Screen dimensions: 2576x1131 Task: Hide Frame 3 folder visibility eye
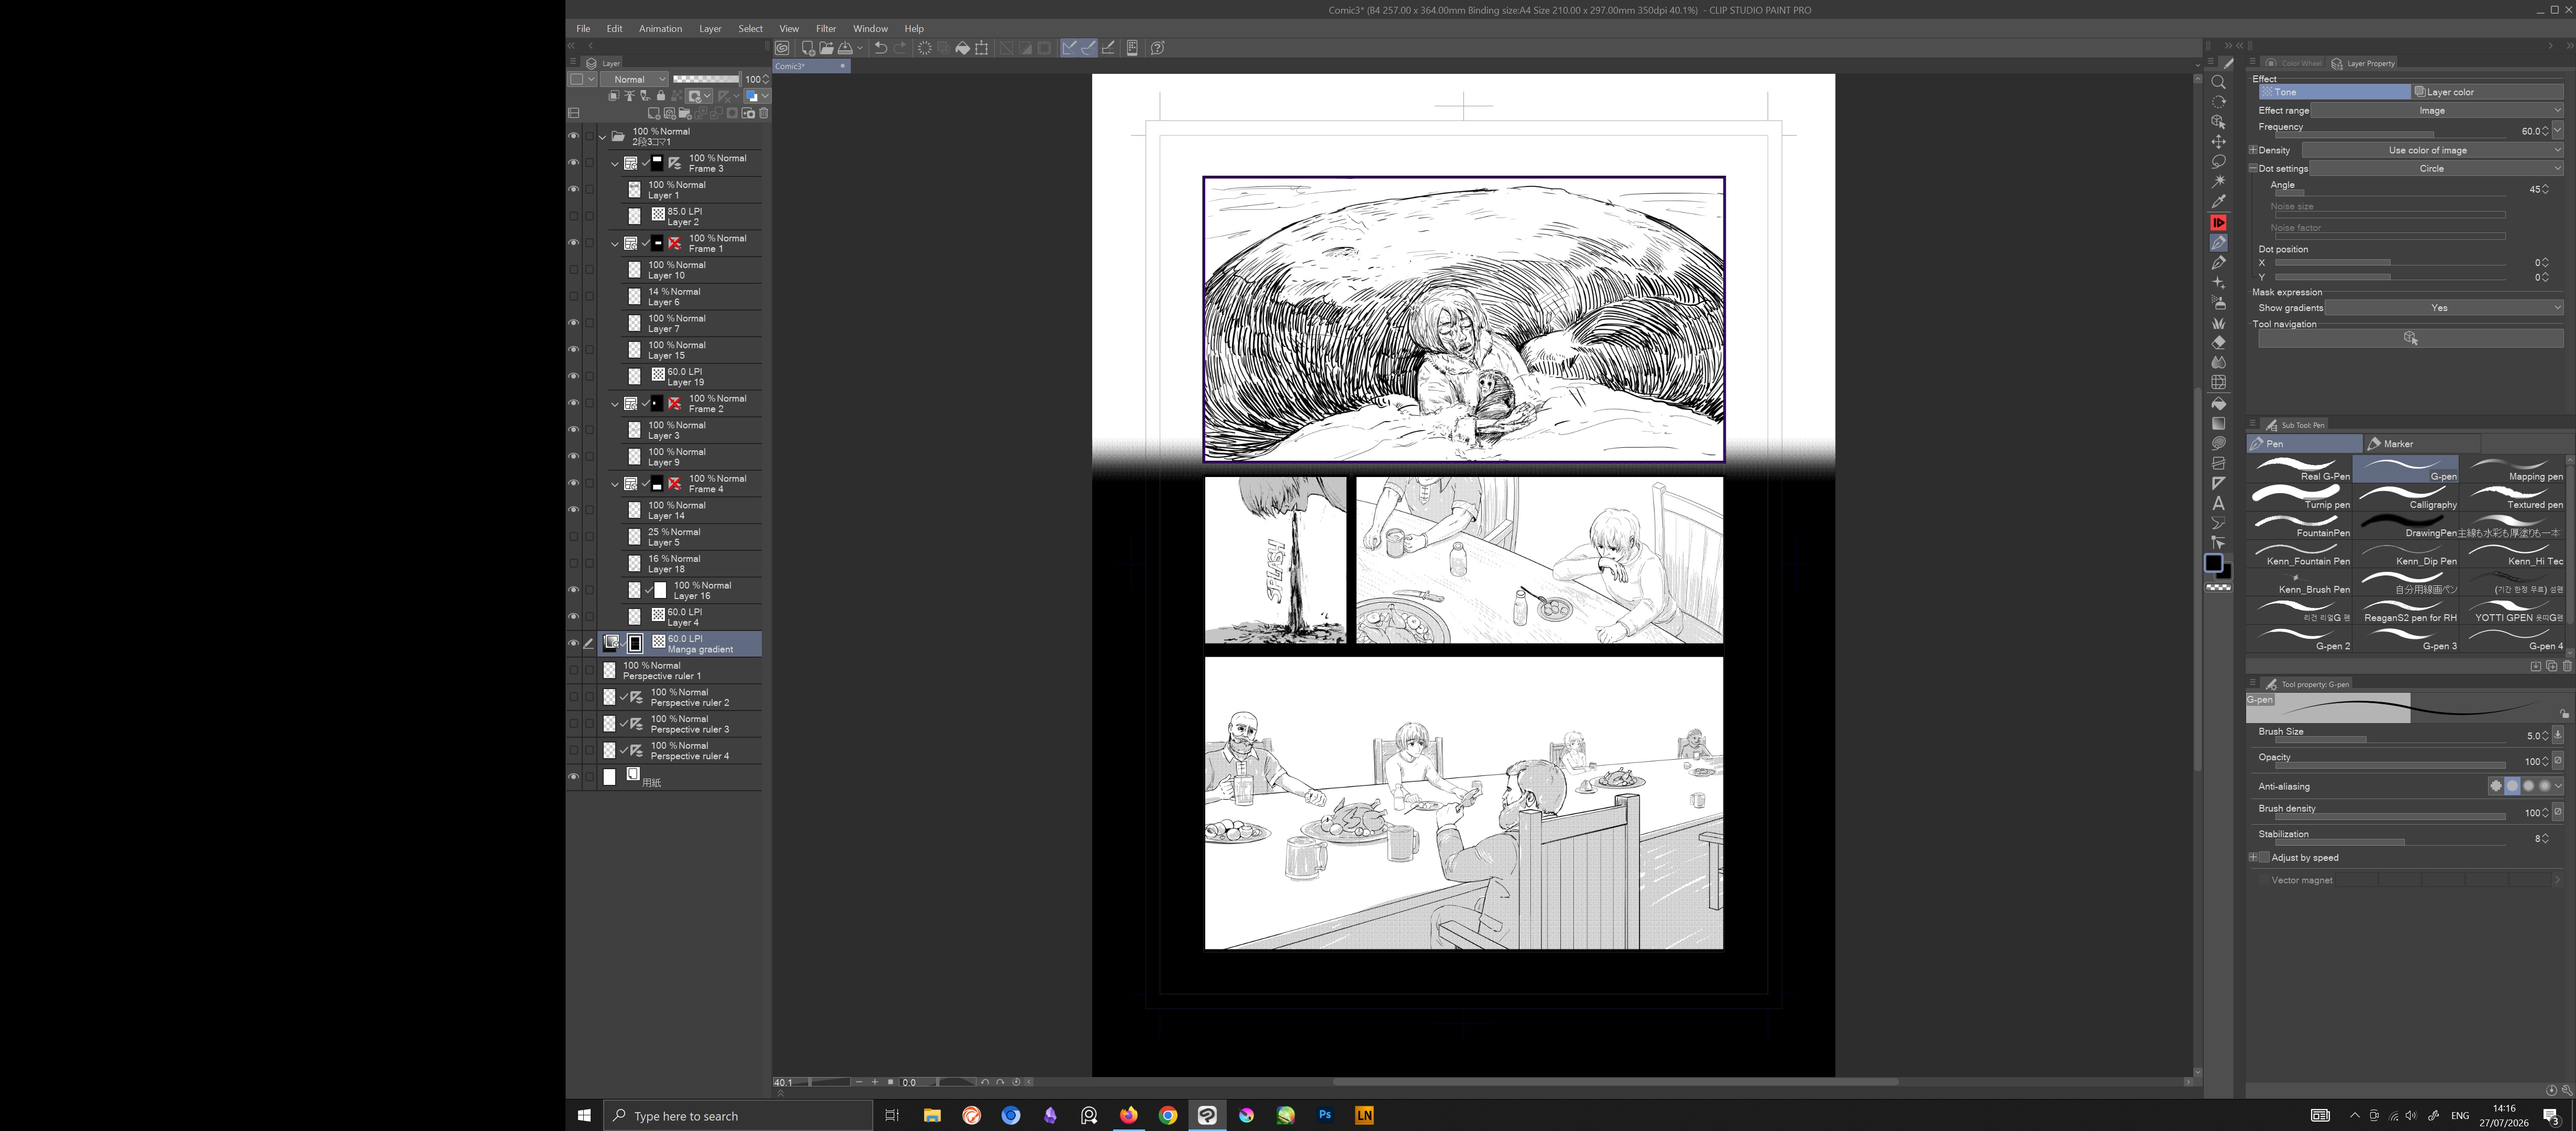pyautogui.click(x=573, y=163)
